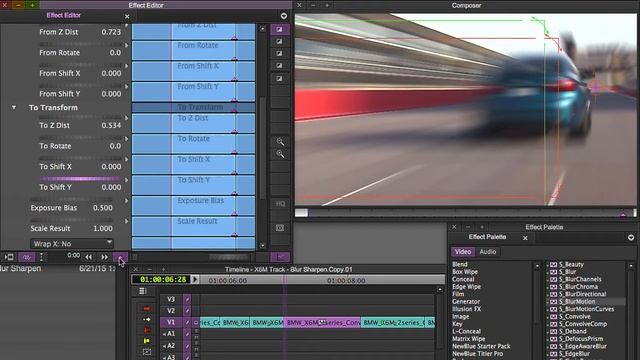Toggle V2 track monitor button
The height and width of the screenshot is (360, 640).
click(187, 311)
